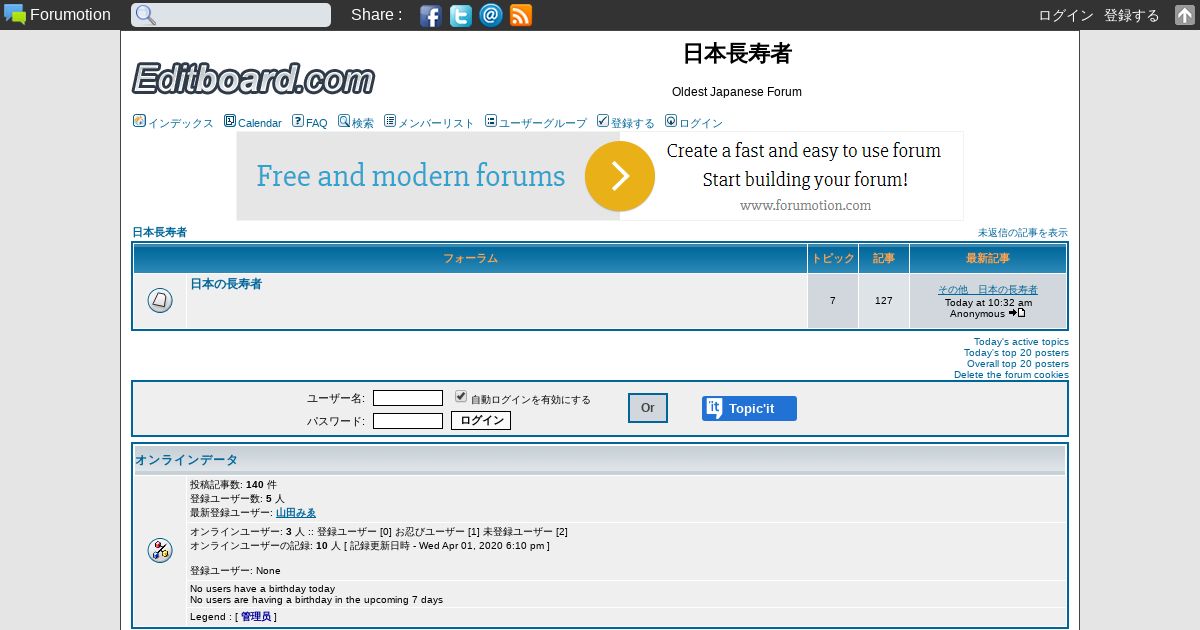Image resolution: width=1200 pixels, height=630 pixels.
Task: Open インデックス in the forum menu
Action: point(181,123)
